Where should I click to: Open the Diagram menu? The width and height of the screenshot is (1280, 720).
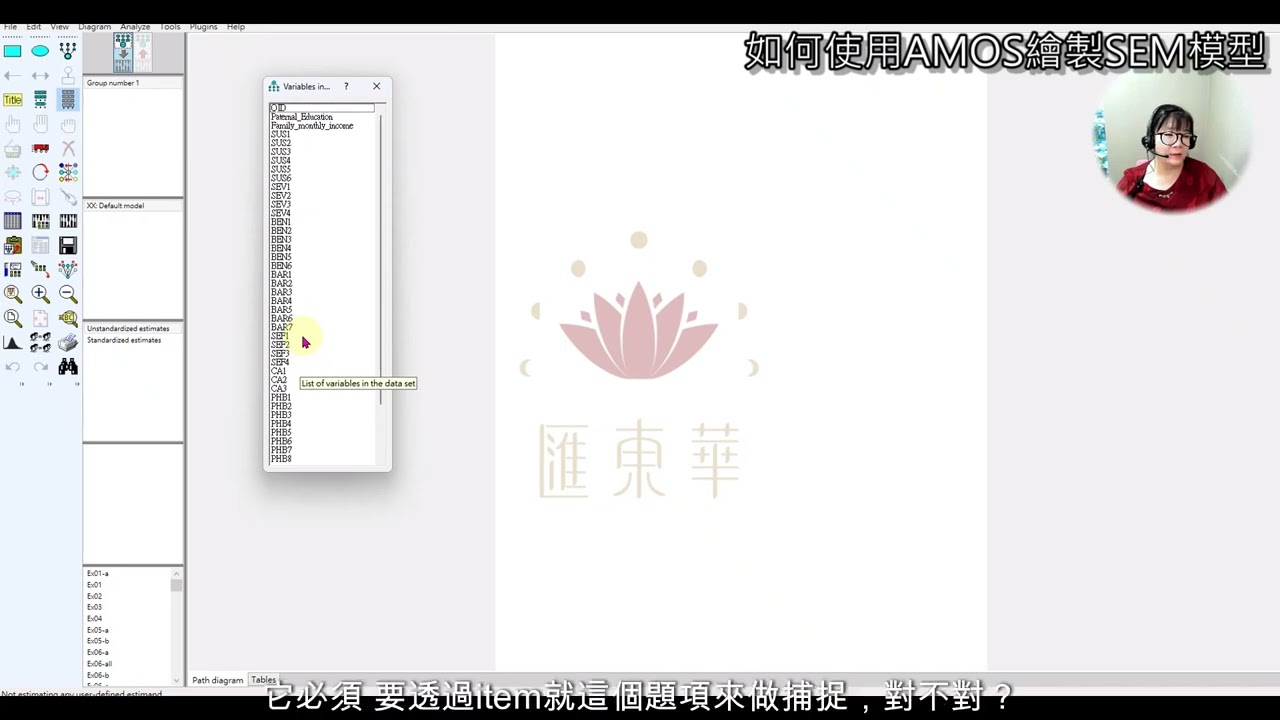click(95, 27)
